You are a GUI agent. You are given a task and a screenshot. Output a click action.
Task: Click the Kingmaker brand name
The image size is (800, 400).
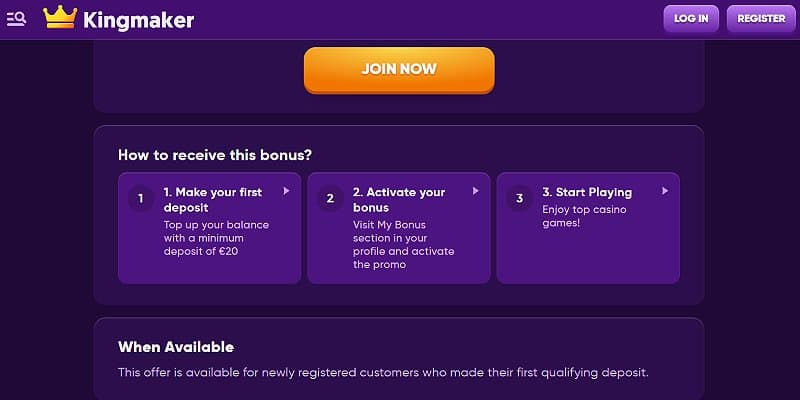(139, 20)
